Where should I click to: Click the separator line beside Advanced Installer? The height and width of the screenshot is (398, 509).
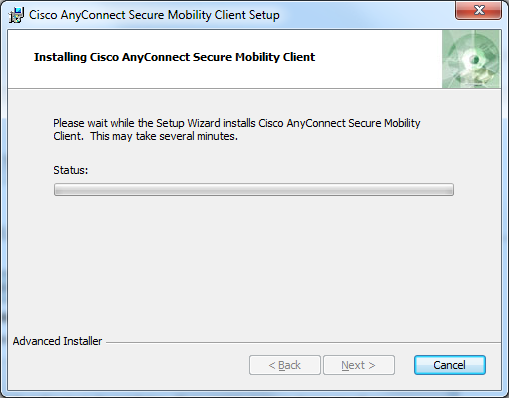(303, 342)
